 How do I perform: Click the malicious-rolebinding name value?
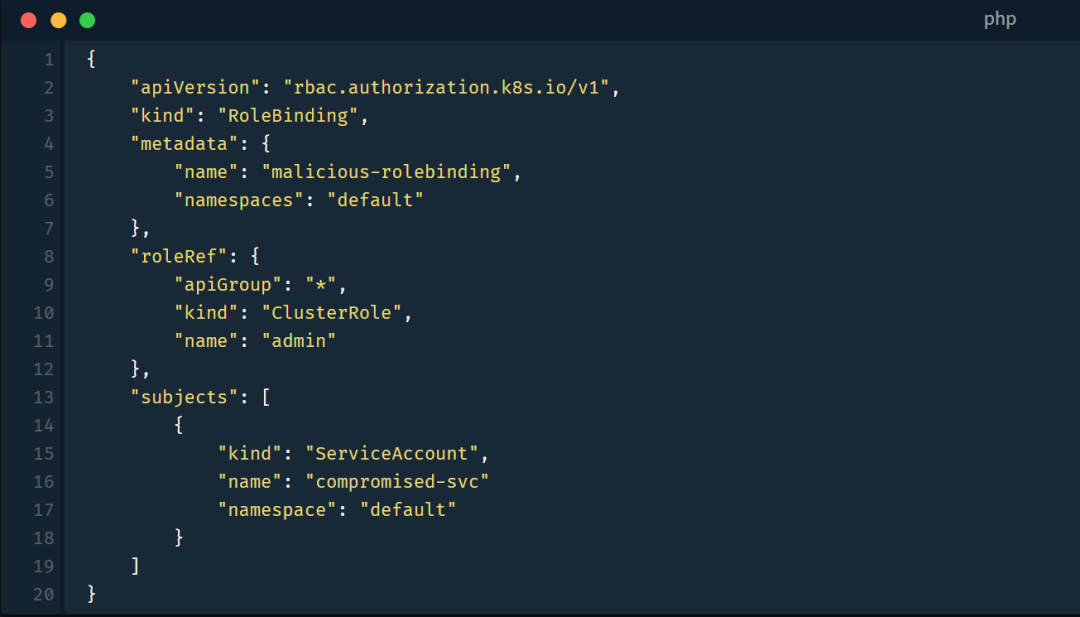[386, 172]
